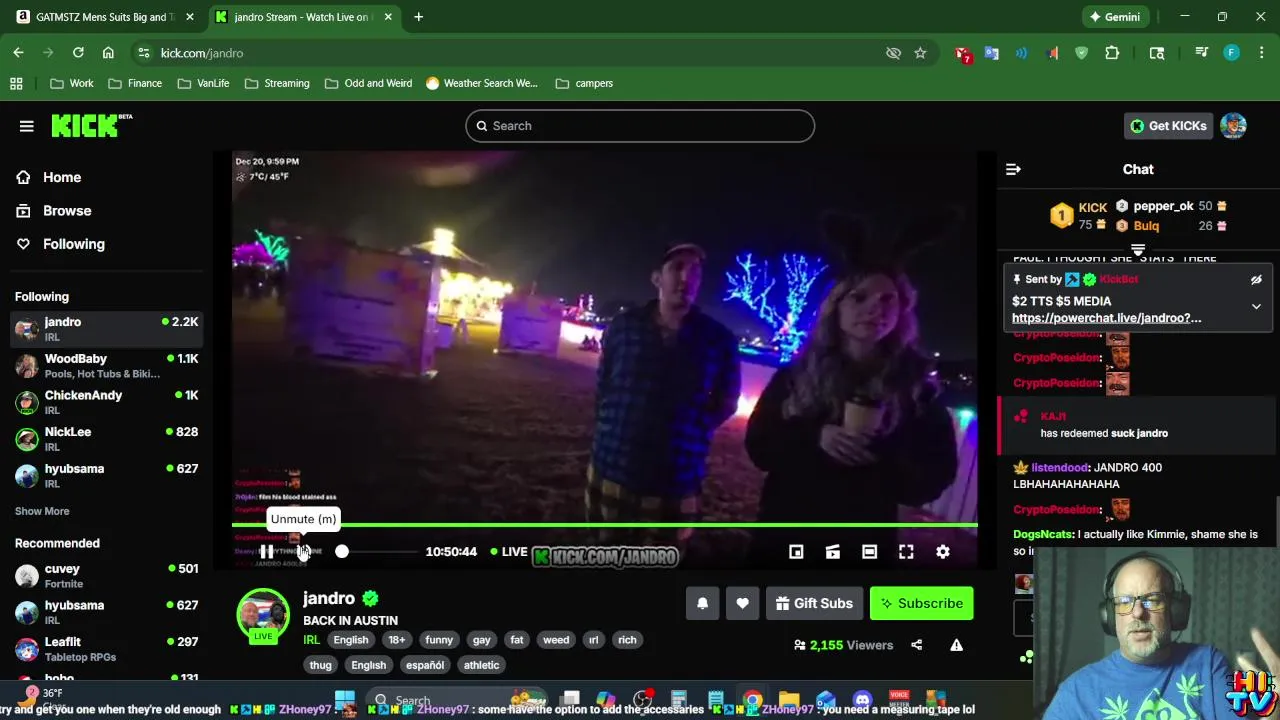Screen dimensions: 1280x720
Task: Unmute the stream with the volume icon
Action: (303, 552)
